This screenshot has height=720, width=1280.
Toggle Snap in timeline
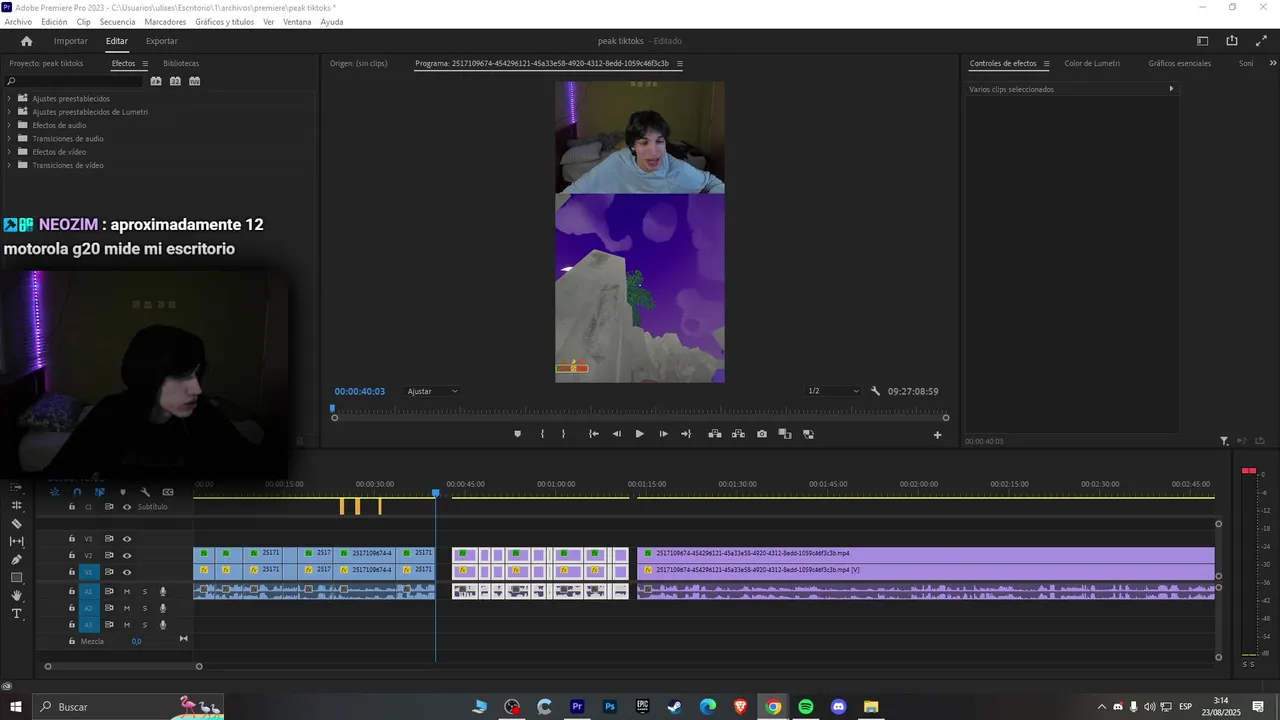(77, 492)
